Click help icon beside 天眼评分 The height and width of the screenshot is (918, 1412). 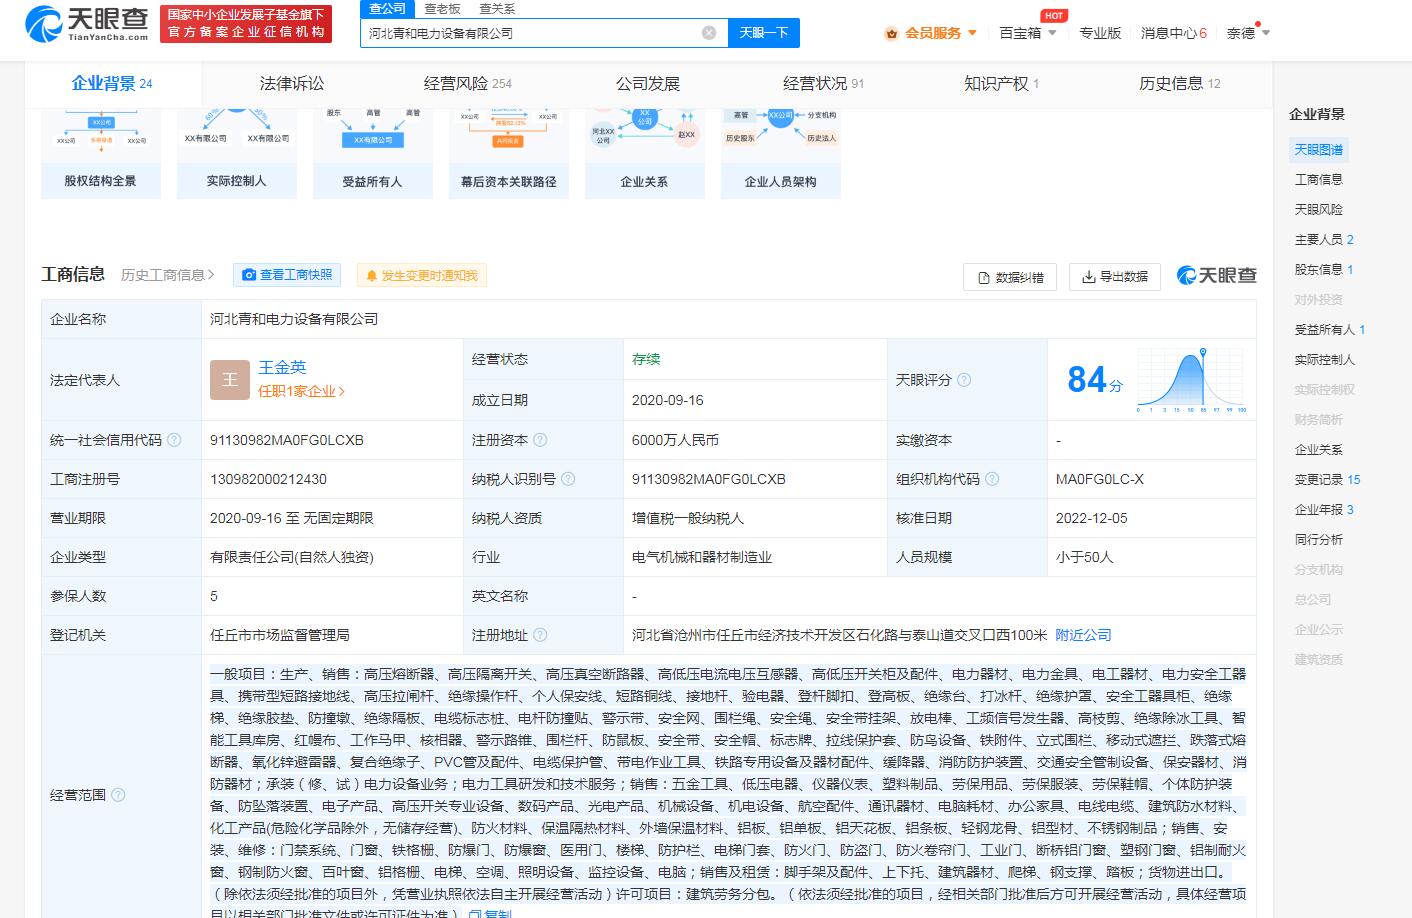(x=964, y=380)
